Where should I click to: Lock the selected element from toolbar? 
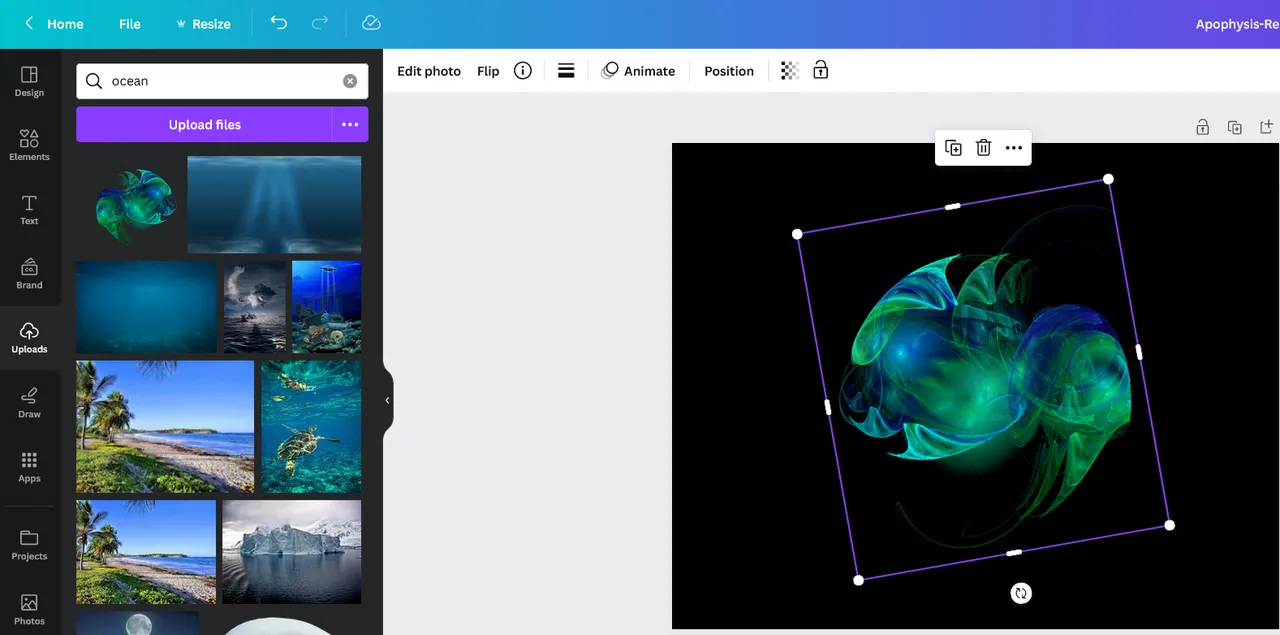820,70
